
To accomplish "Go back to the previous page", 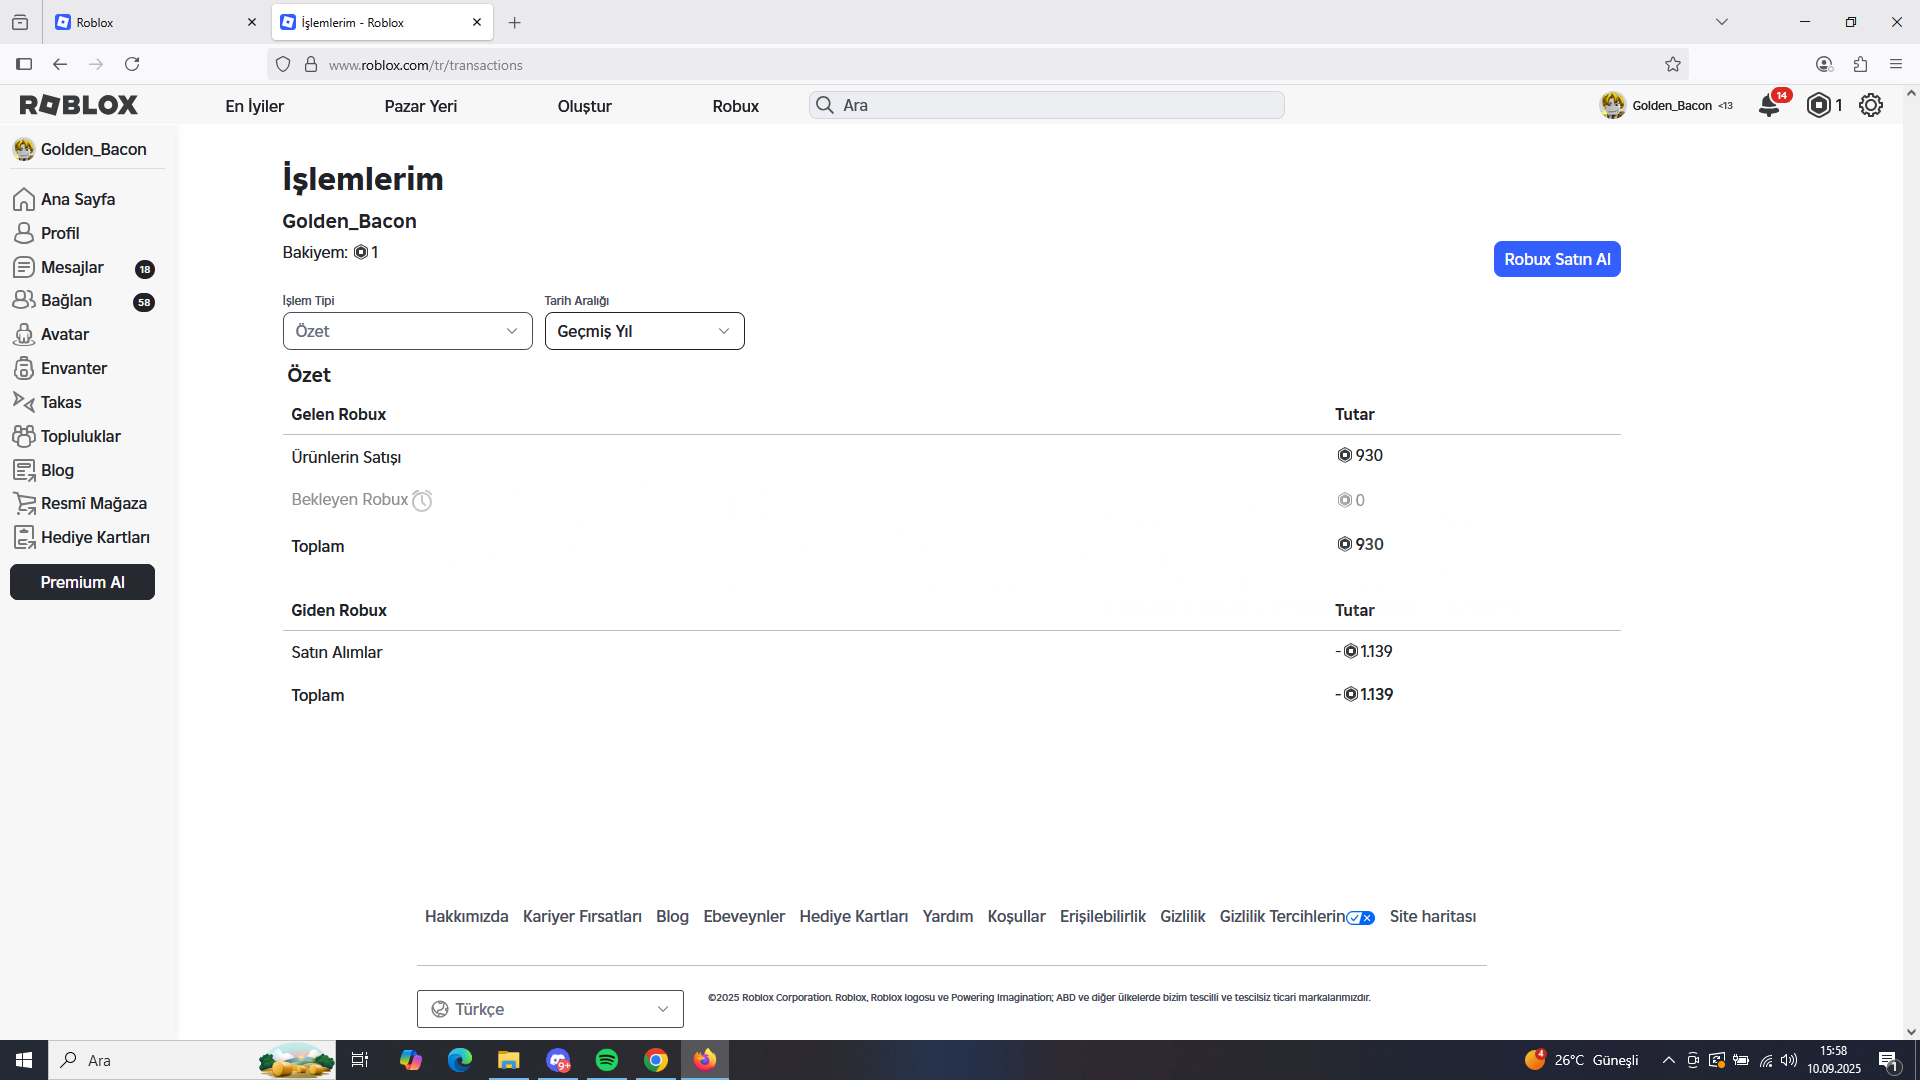I will tap(60, 65).
